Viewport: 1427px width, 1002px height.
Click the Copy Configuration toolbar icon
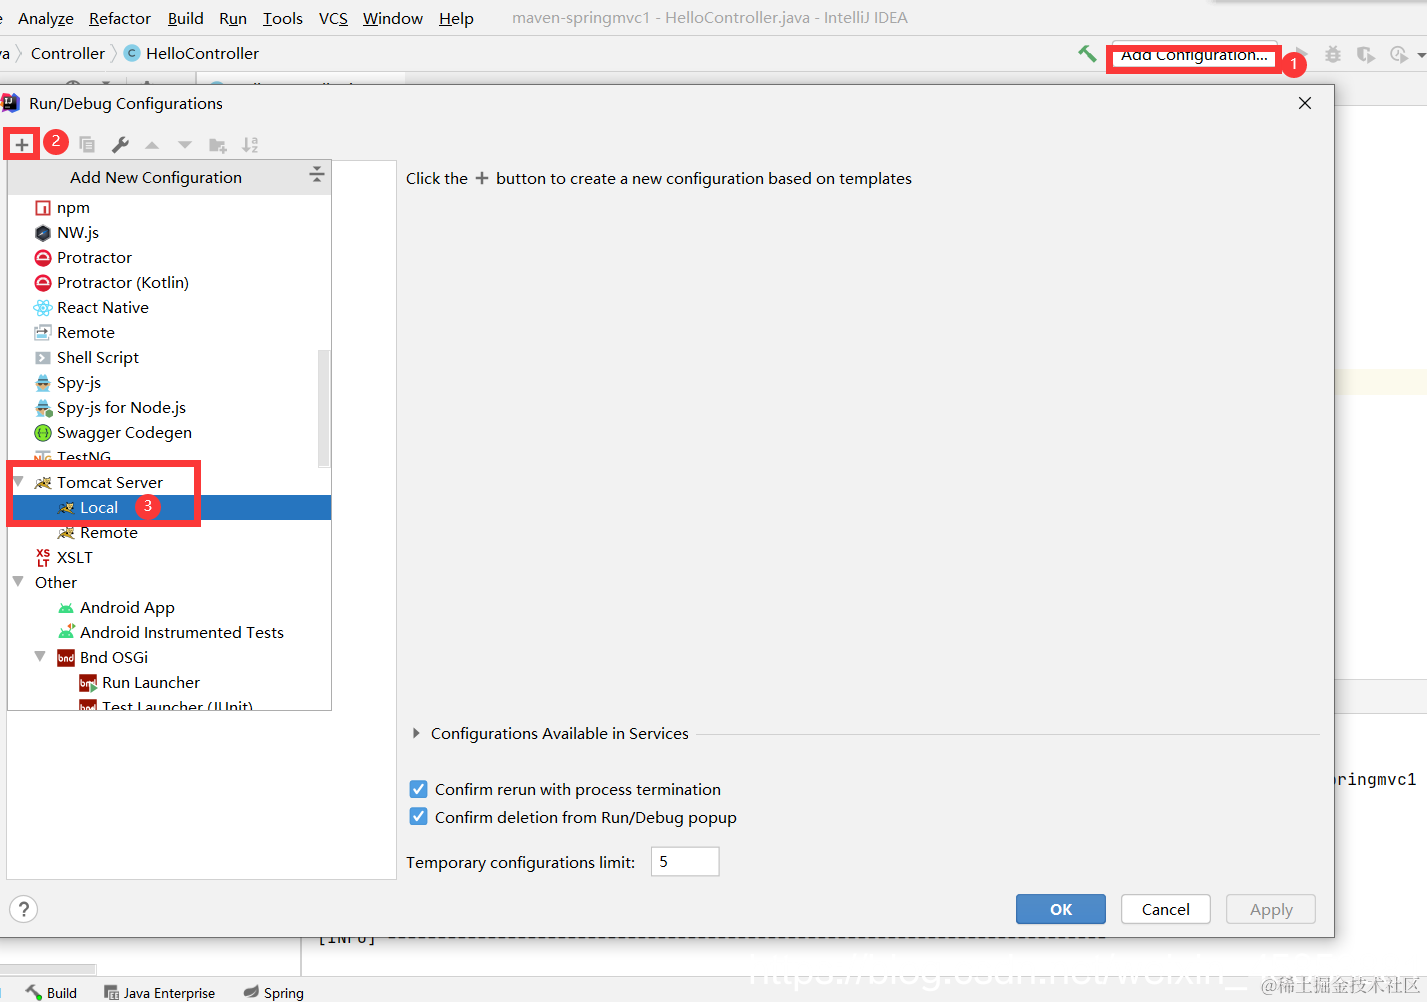click(87, 145)
